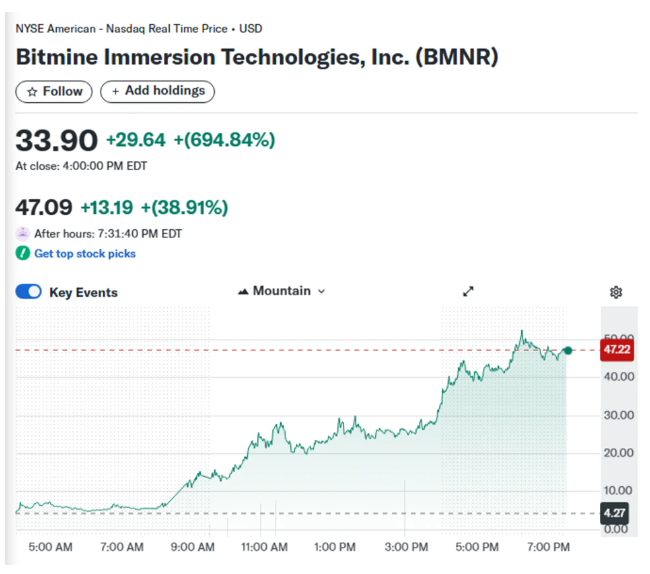Click the 5:00 PM axis label
The width and height of the screenshot is (650, 574).
[x=477, y=547]
